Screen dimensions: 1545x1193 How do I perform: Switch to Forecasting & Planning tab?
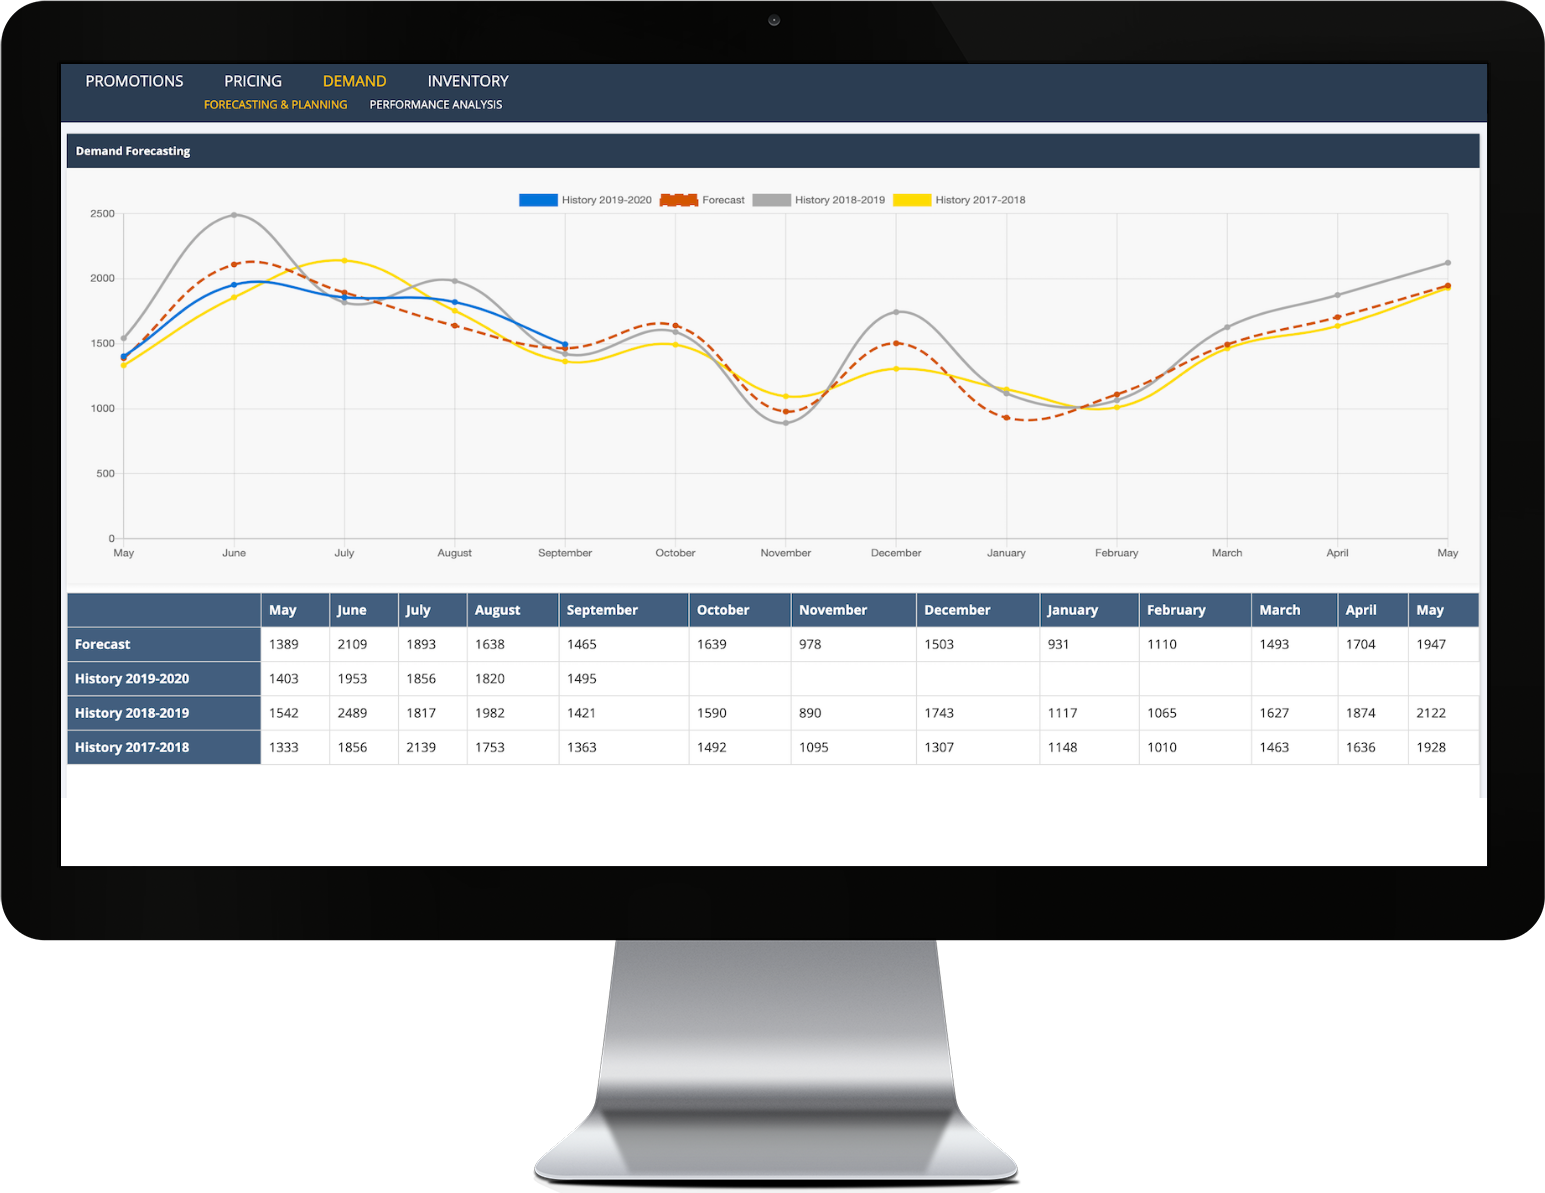tap(276, 105)
